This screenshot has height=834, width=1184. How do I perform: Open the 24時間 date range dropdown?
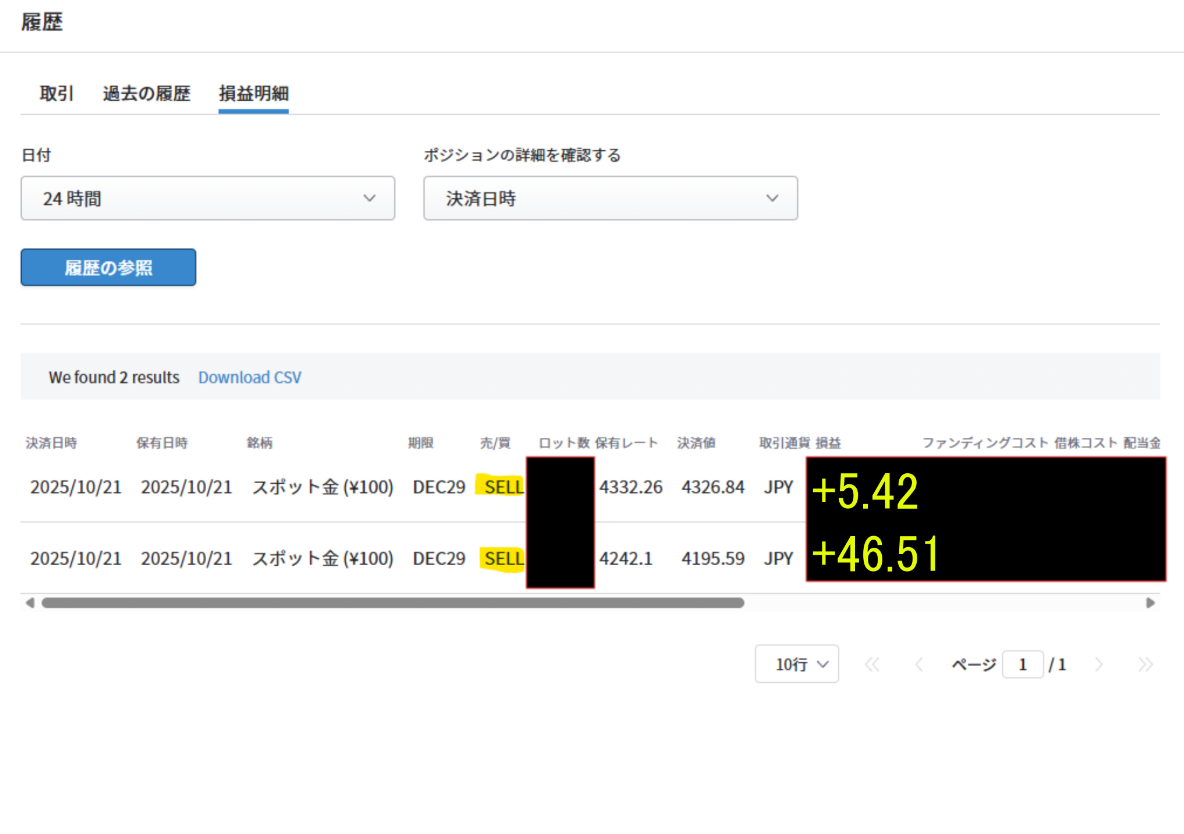click(x=208, y=198)
